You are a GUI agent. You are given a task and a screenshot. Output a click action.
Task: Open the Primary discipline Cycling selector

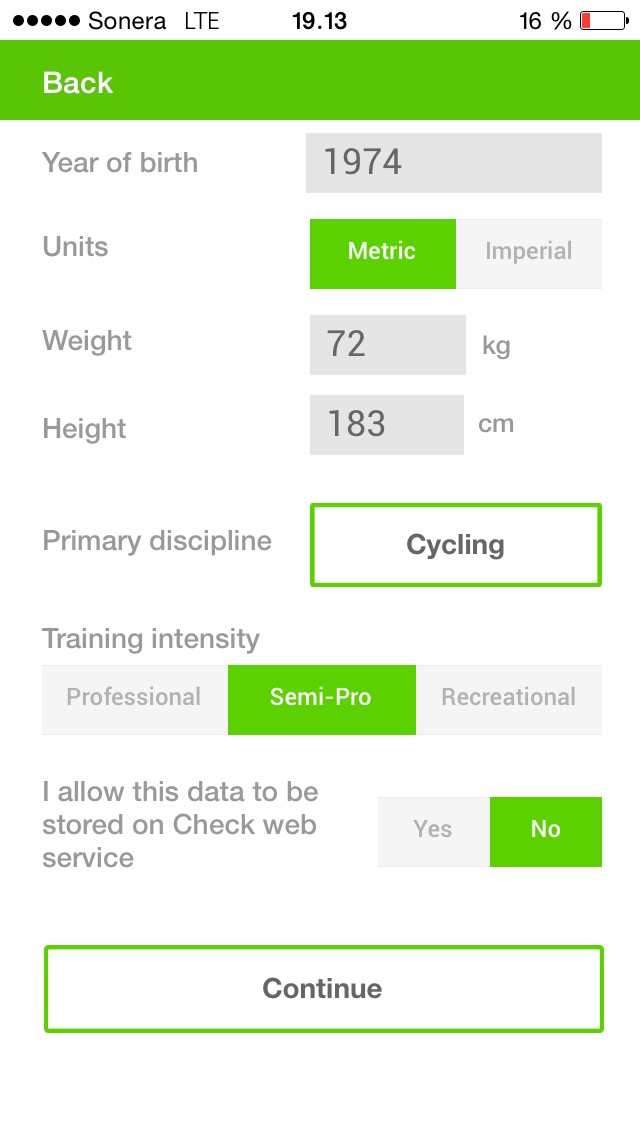click(455, 545)
